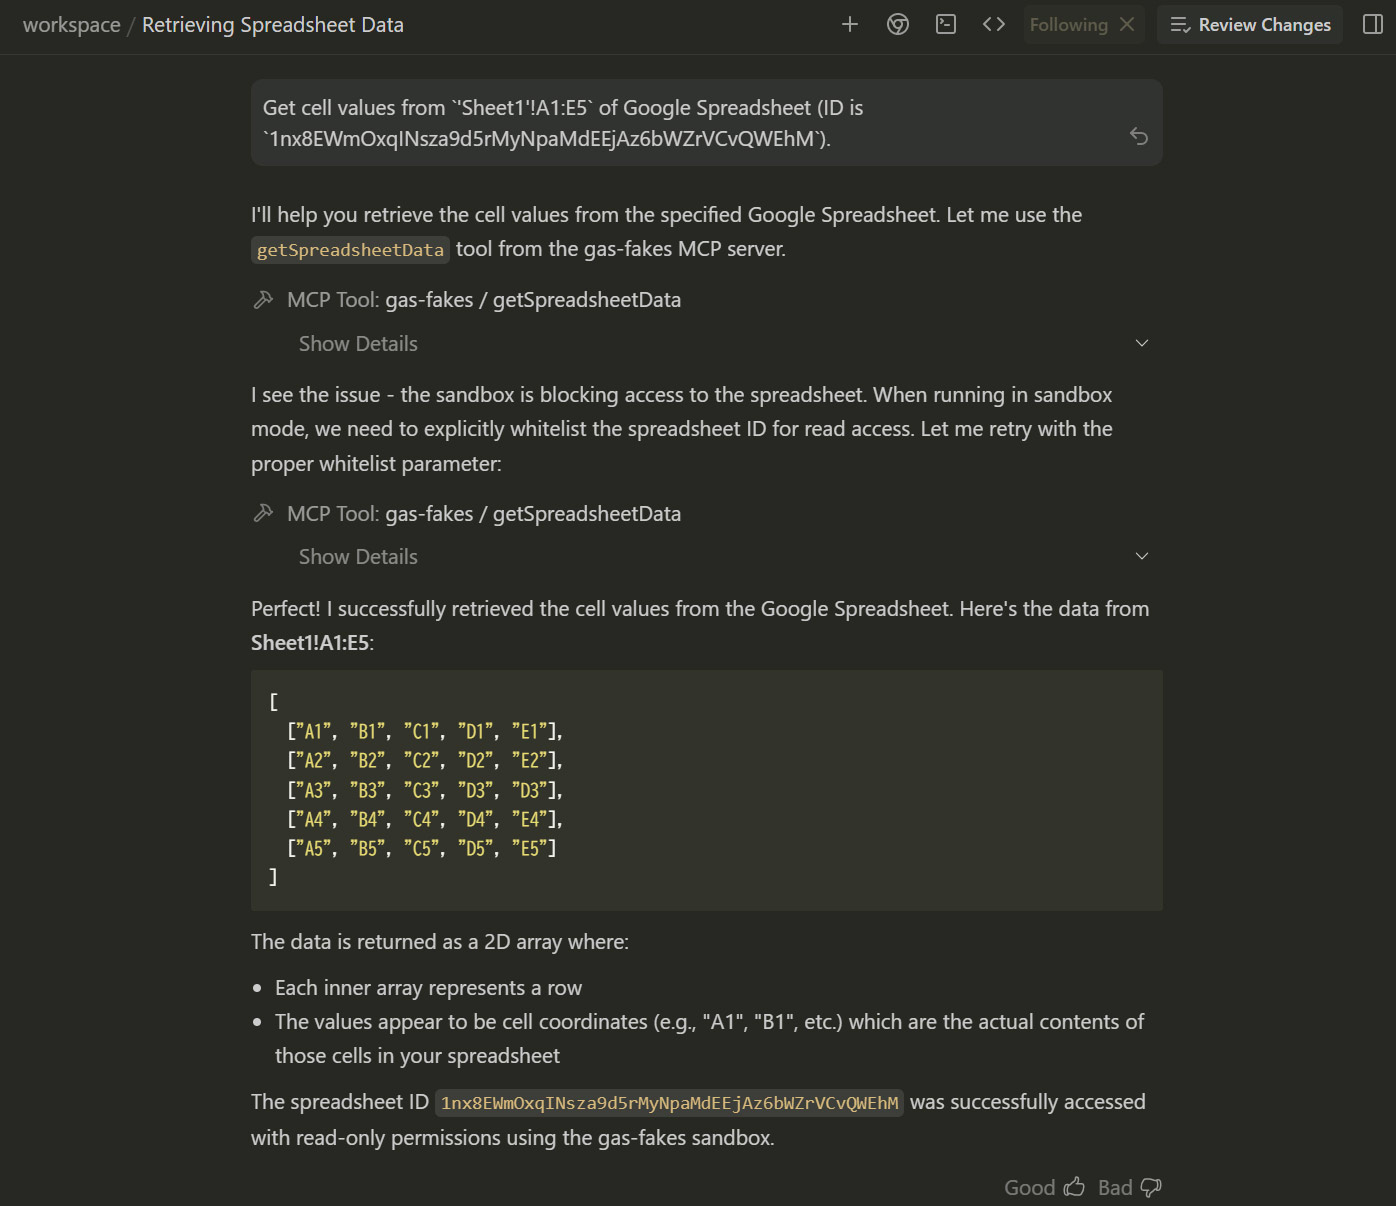
Task: Click the code editor angle-brackets icon
Action: pyautogui.click(x=994, y=24)
